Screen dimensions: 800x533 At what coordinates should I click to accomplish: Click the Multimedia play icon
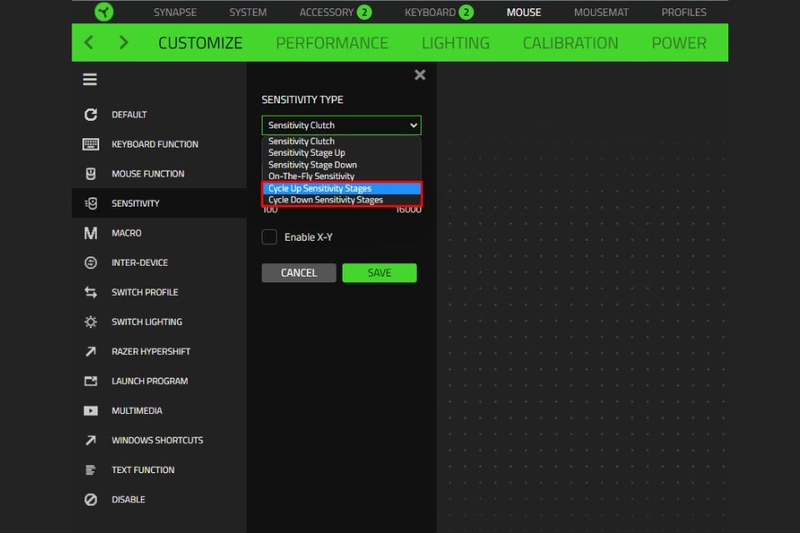tap(91, 411)
